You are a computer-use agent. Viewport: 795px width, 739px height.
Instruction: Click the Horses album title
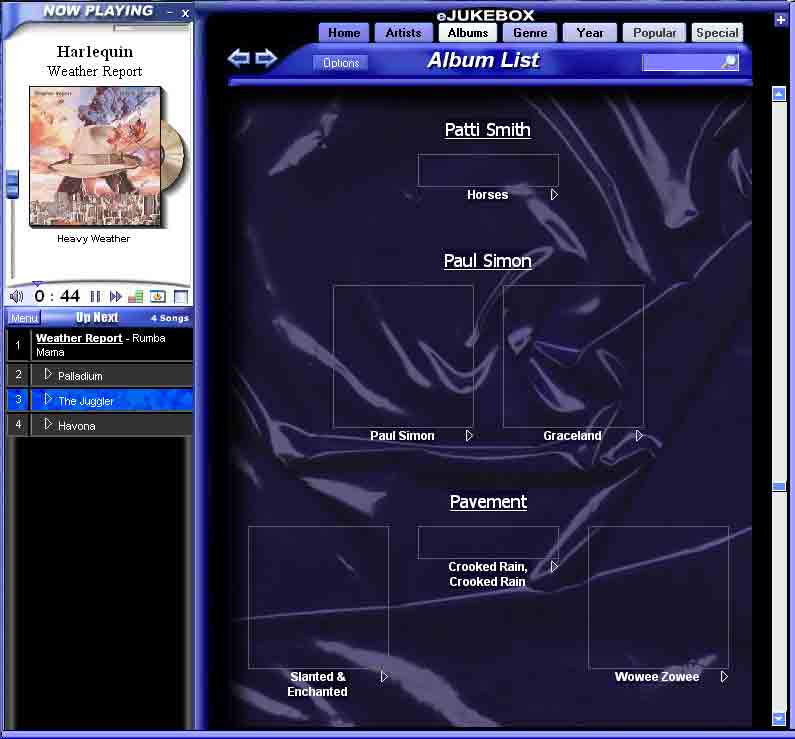[x=487, y=195]
